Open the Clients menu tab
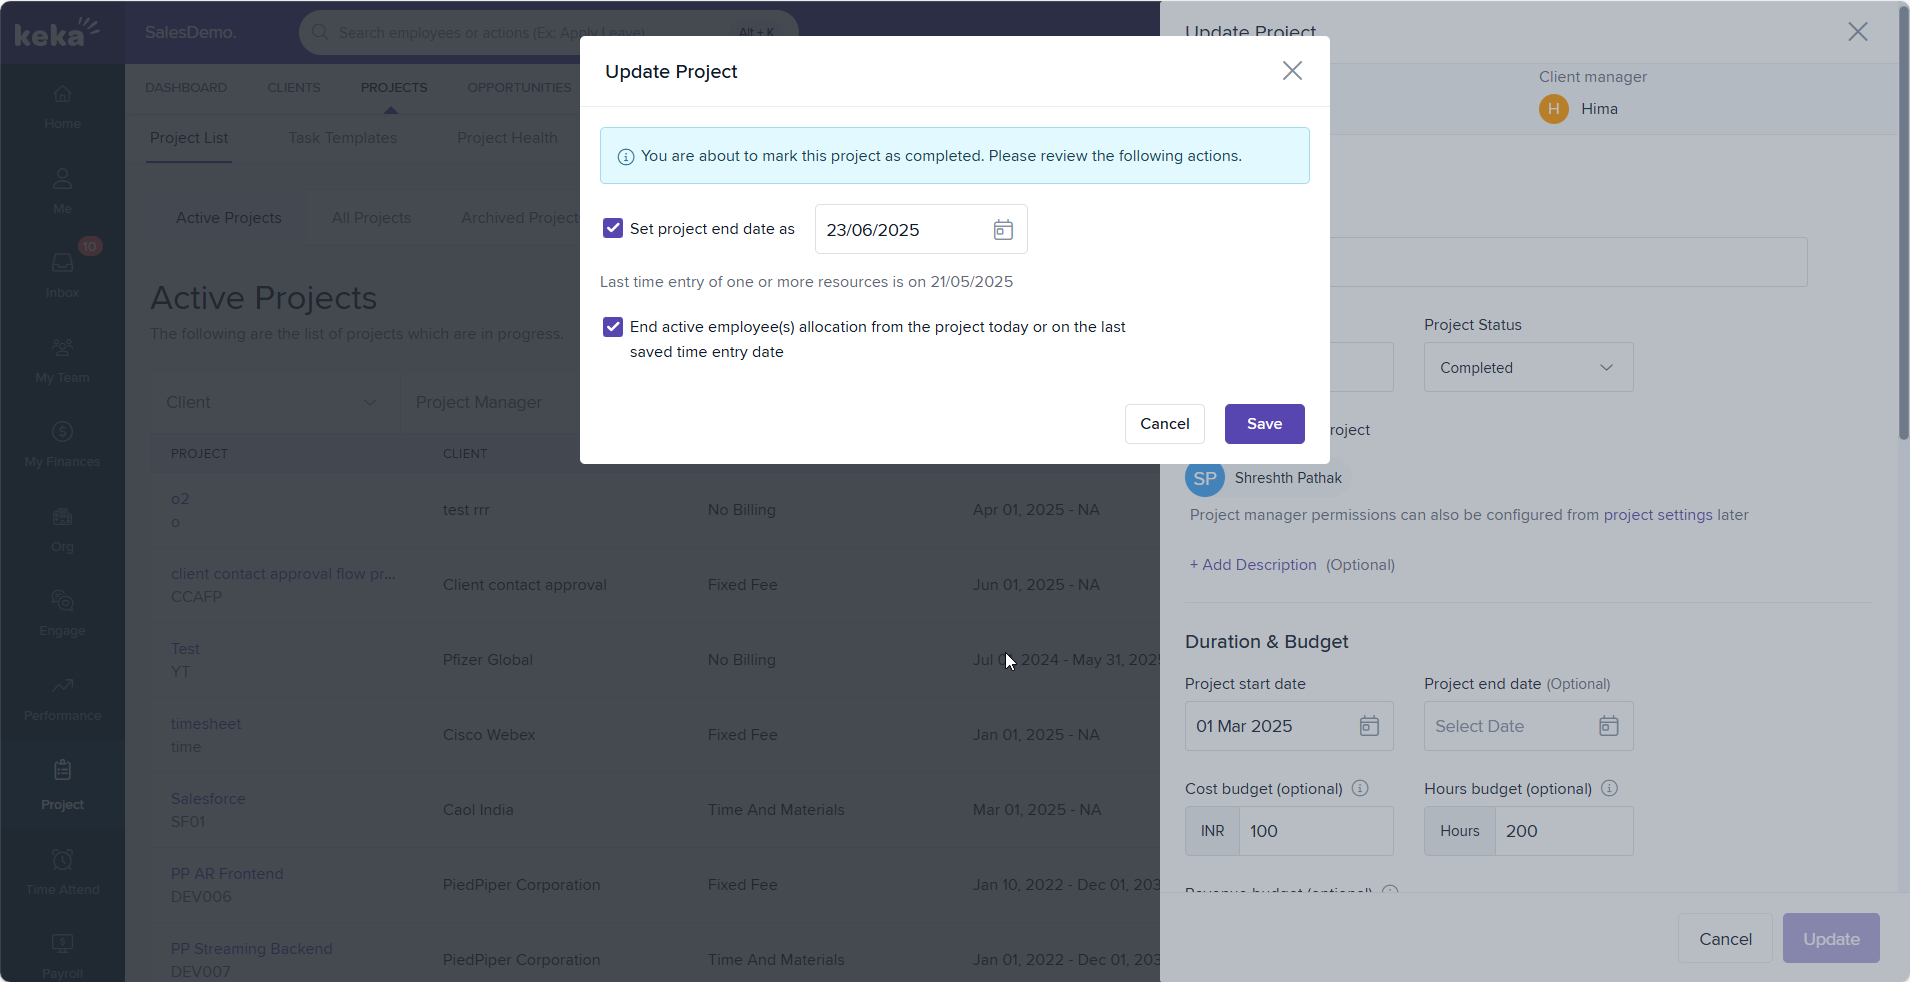This screenshot has width=1910, height=982. click(x=294, y=88)
